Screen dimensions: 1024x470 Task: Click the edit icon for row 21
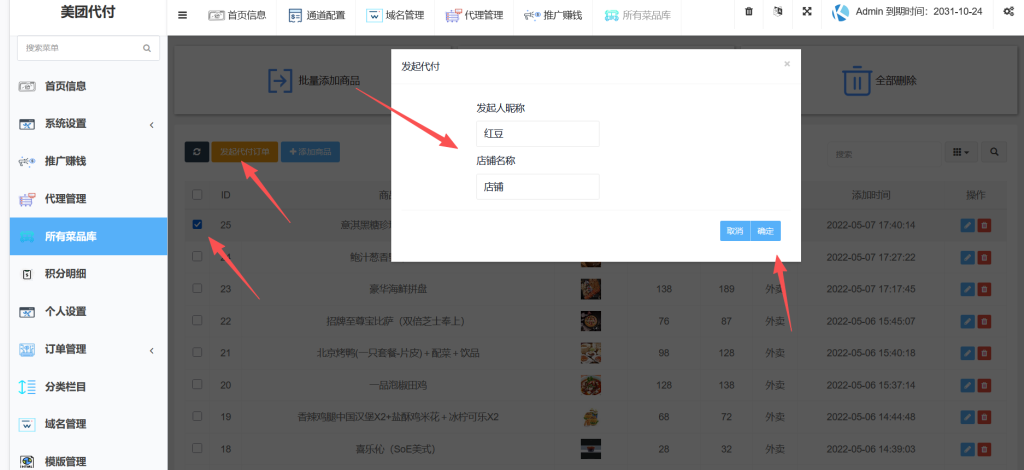[x=967, y=353]
